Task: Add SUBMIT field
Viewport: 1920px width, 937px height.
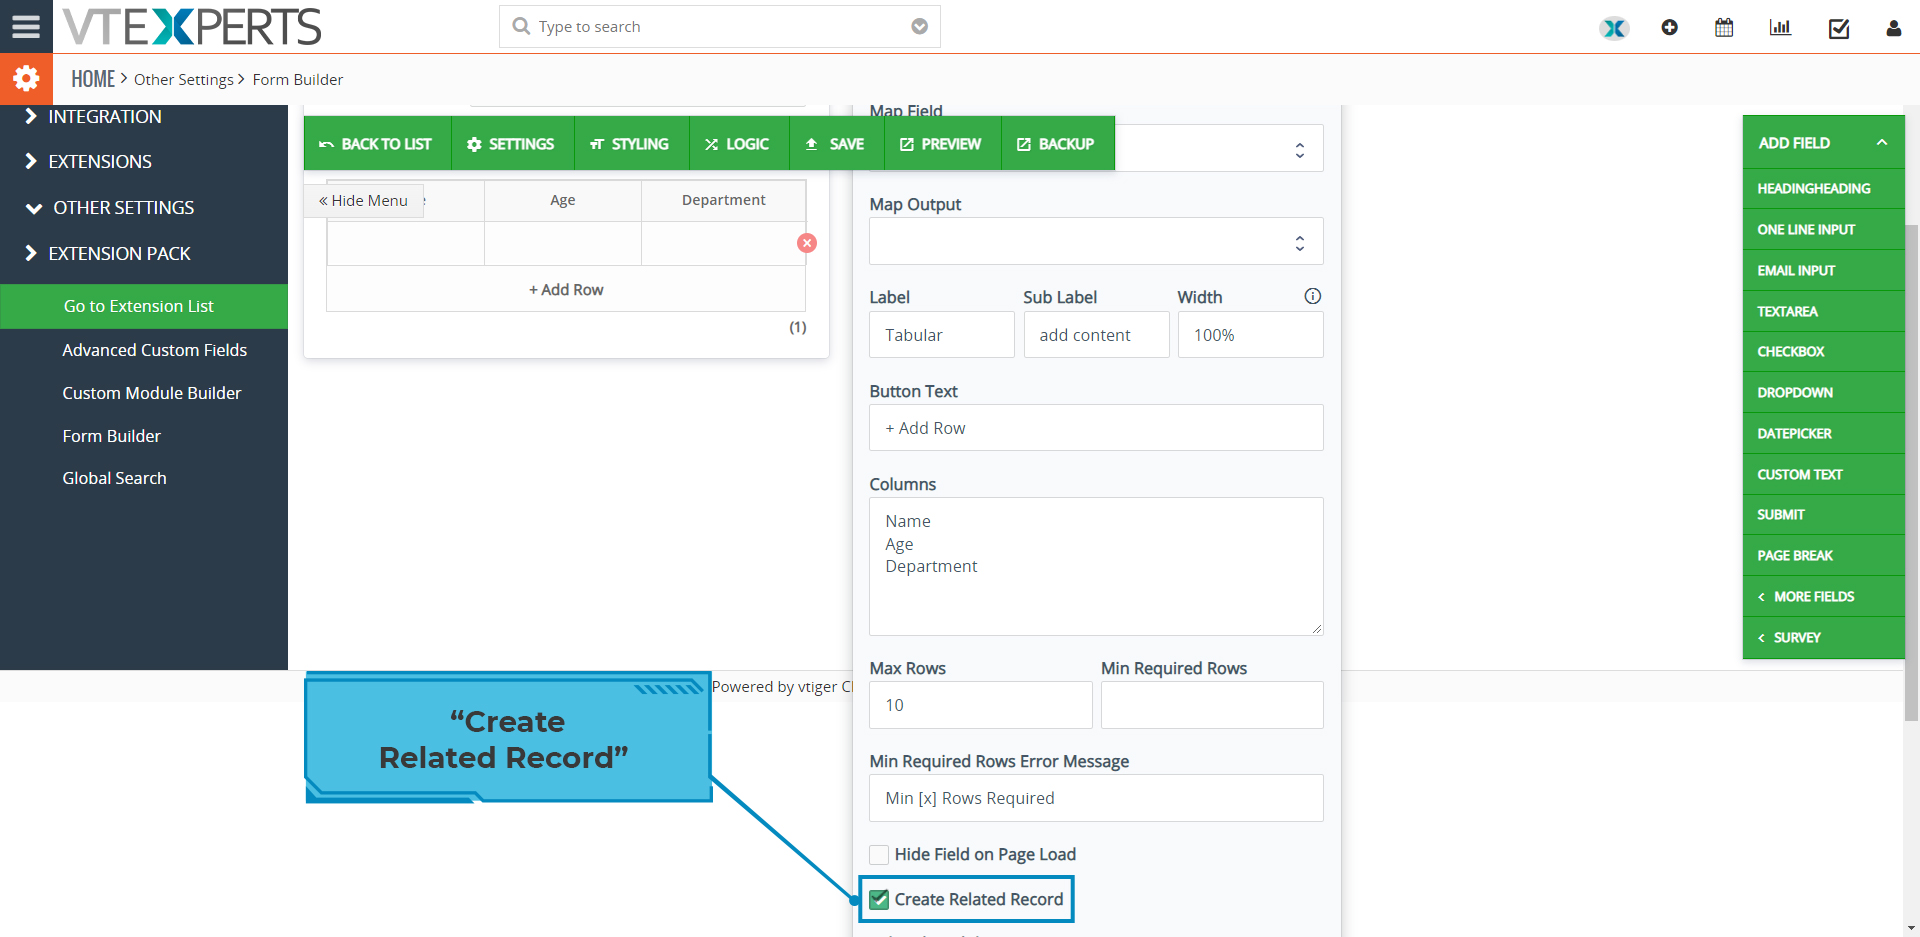Action: pos(1824,515)
